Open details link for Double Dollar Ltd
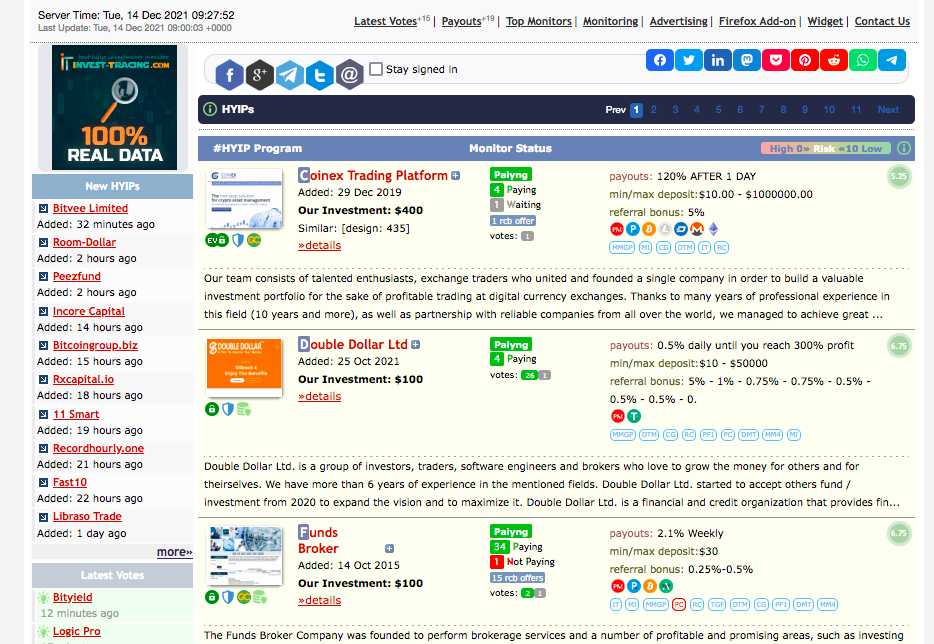This screenshot has width=934, height=644. click(x=320, y=396)
